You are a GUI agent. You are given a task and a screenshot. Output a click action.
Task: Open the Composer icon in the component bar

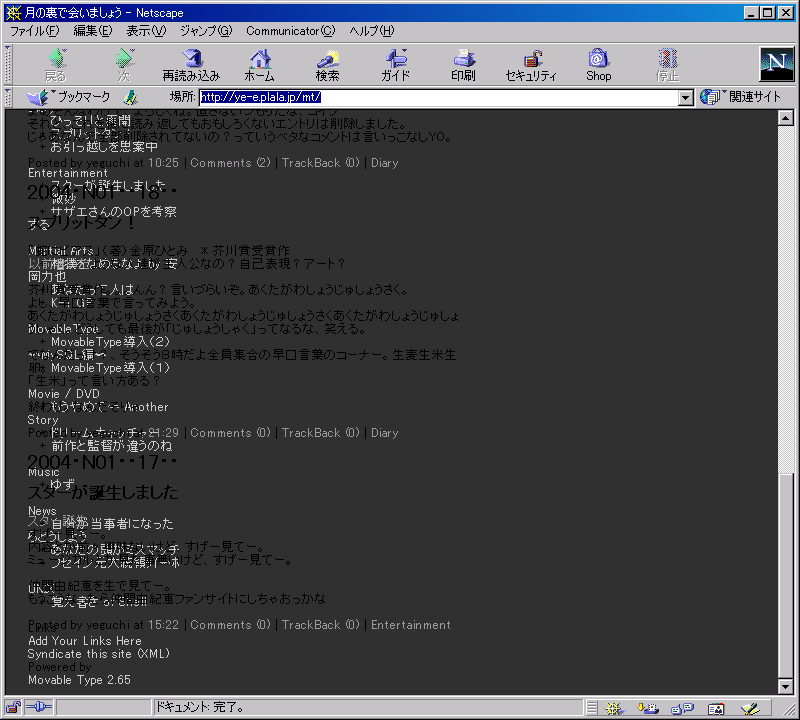coord(750,708)
